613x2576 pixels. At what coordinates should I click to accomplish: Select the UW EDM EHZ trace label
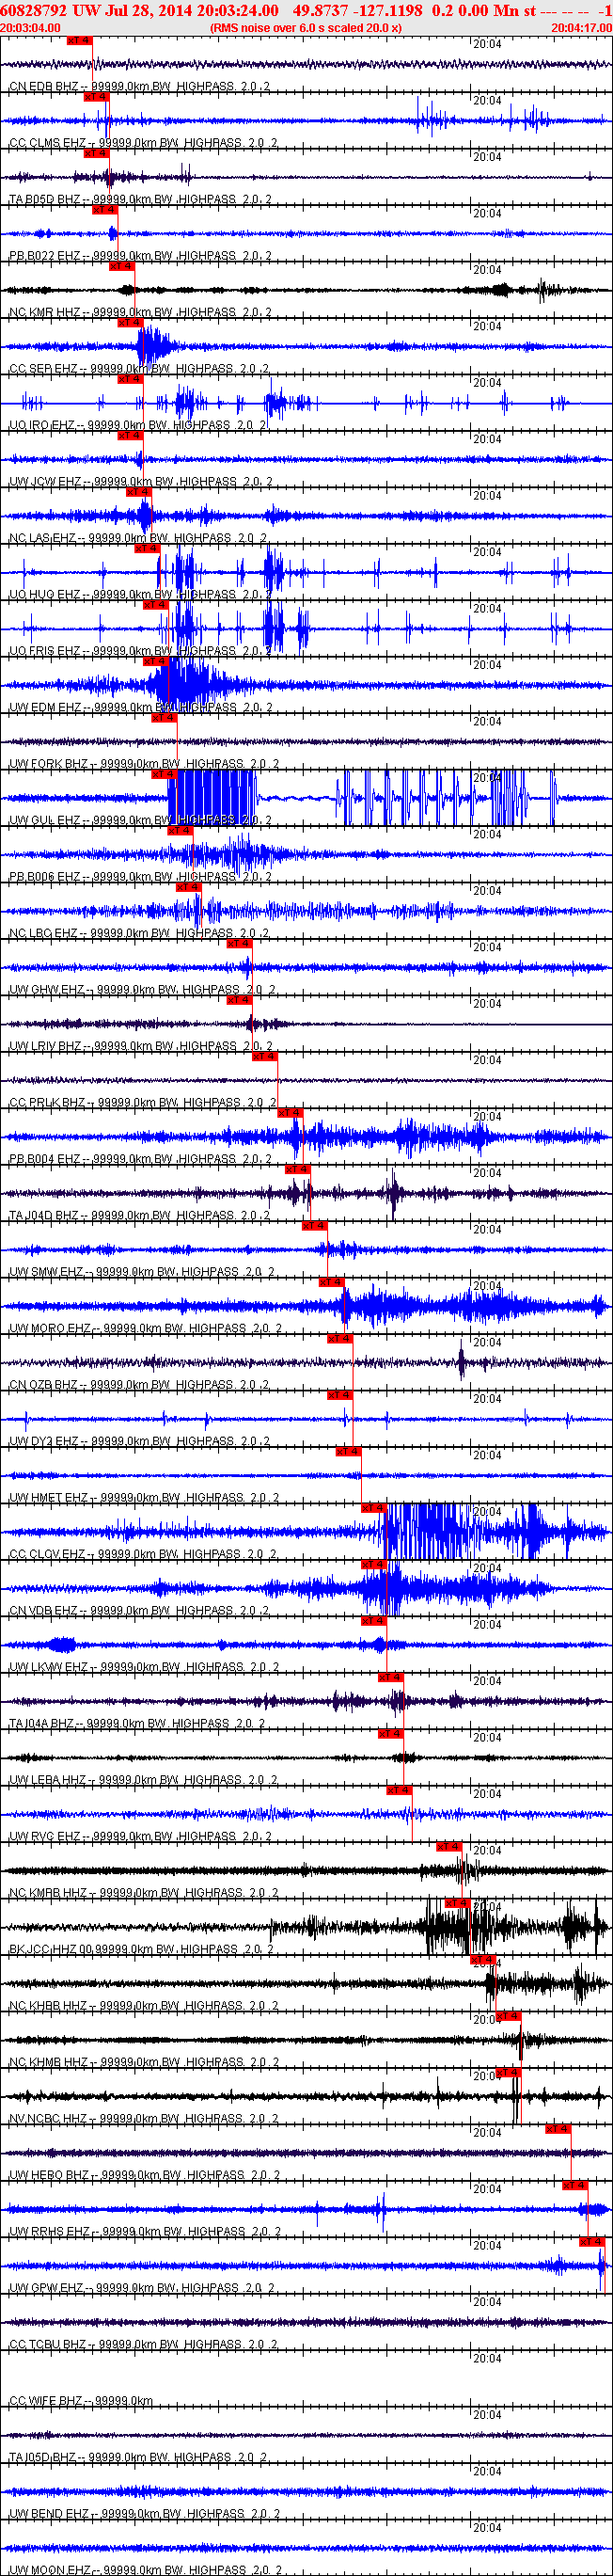141,708
